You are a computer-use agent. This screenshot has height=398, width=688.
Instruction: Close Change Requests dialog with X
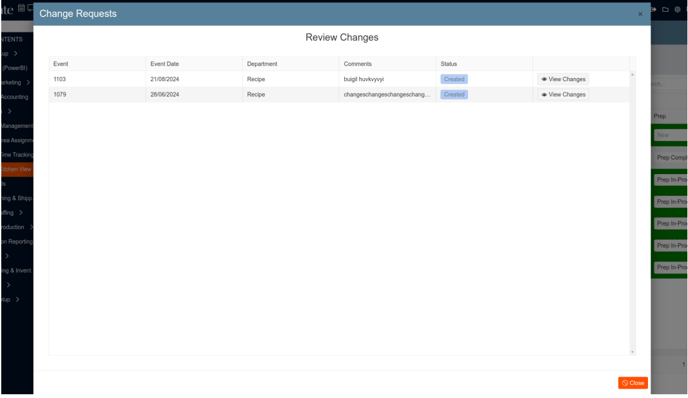tap(640, 14)
